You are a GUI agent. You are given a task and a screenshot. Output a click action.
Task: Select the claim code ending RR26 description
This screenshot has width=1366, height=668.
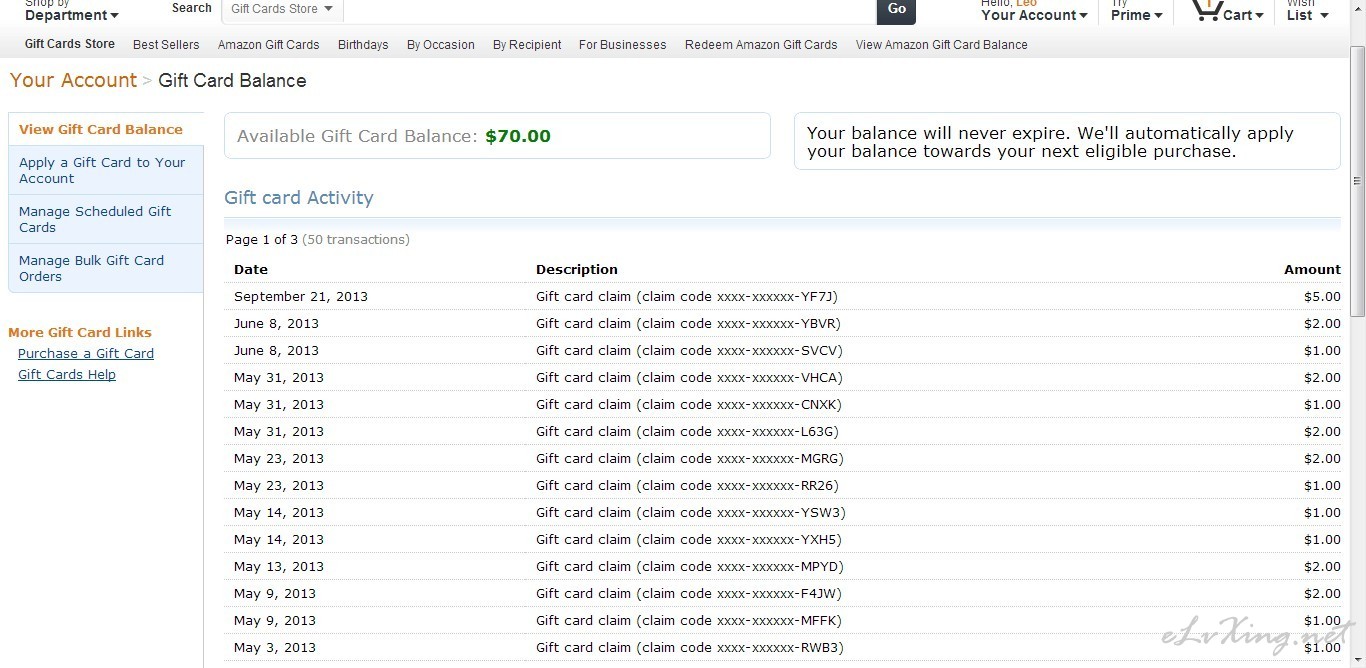coord(687,485)
